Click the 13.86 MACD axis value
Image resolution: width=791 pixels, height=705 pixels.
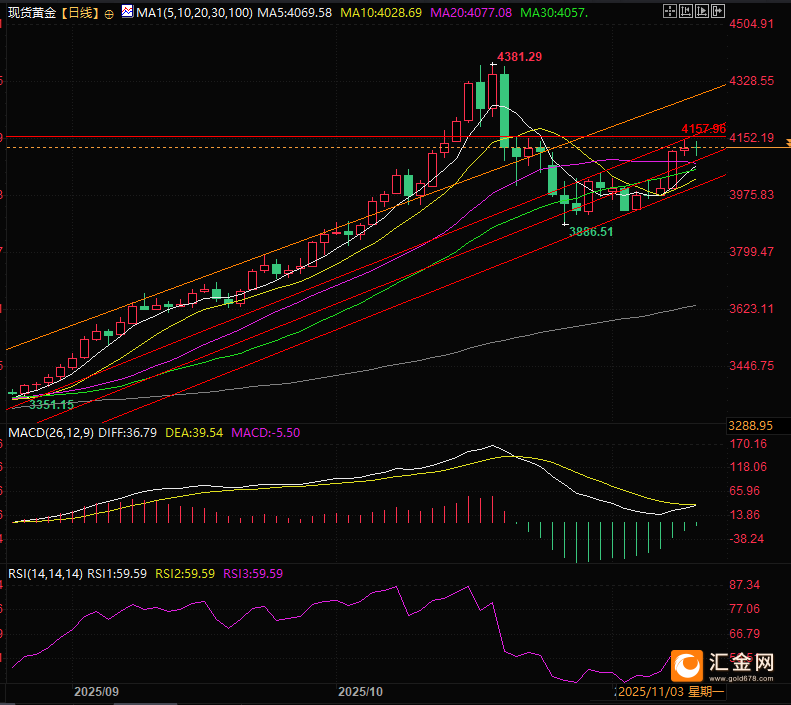(x=745, y=515)
